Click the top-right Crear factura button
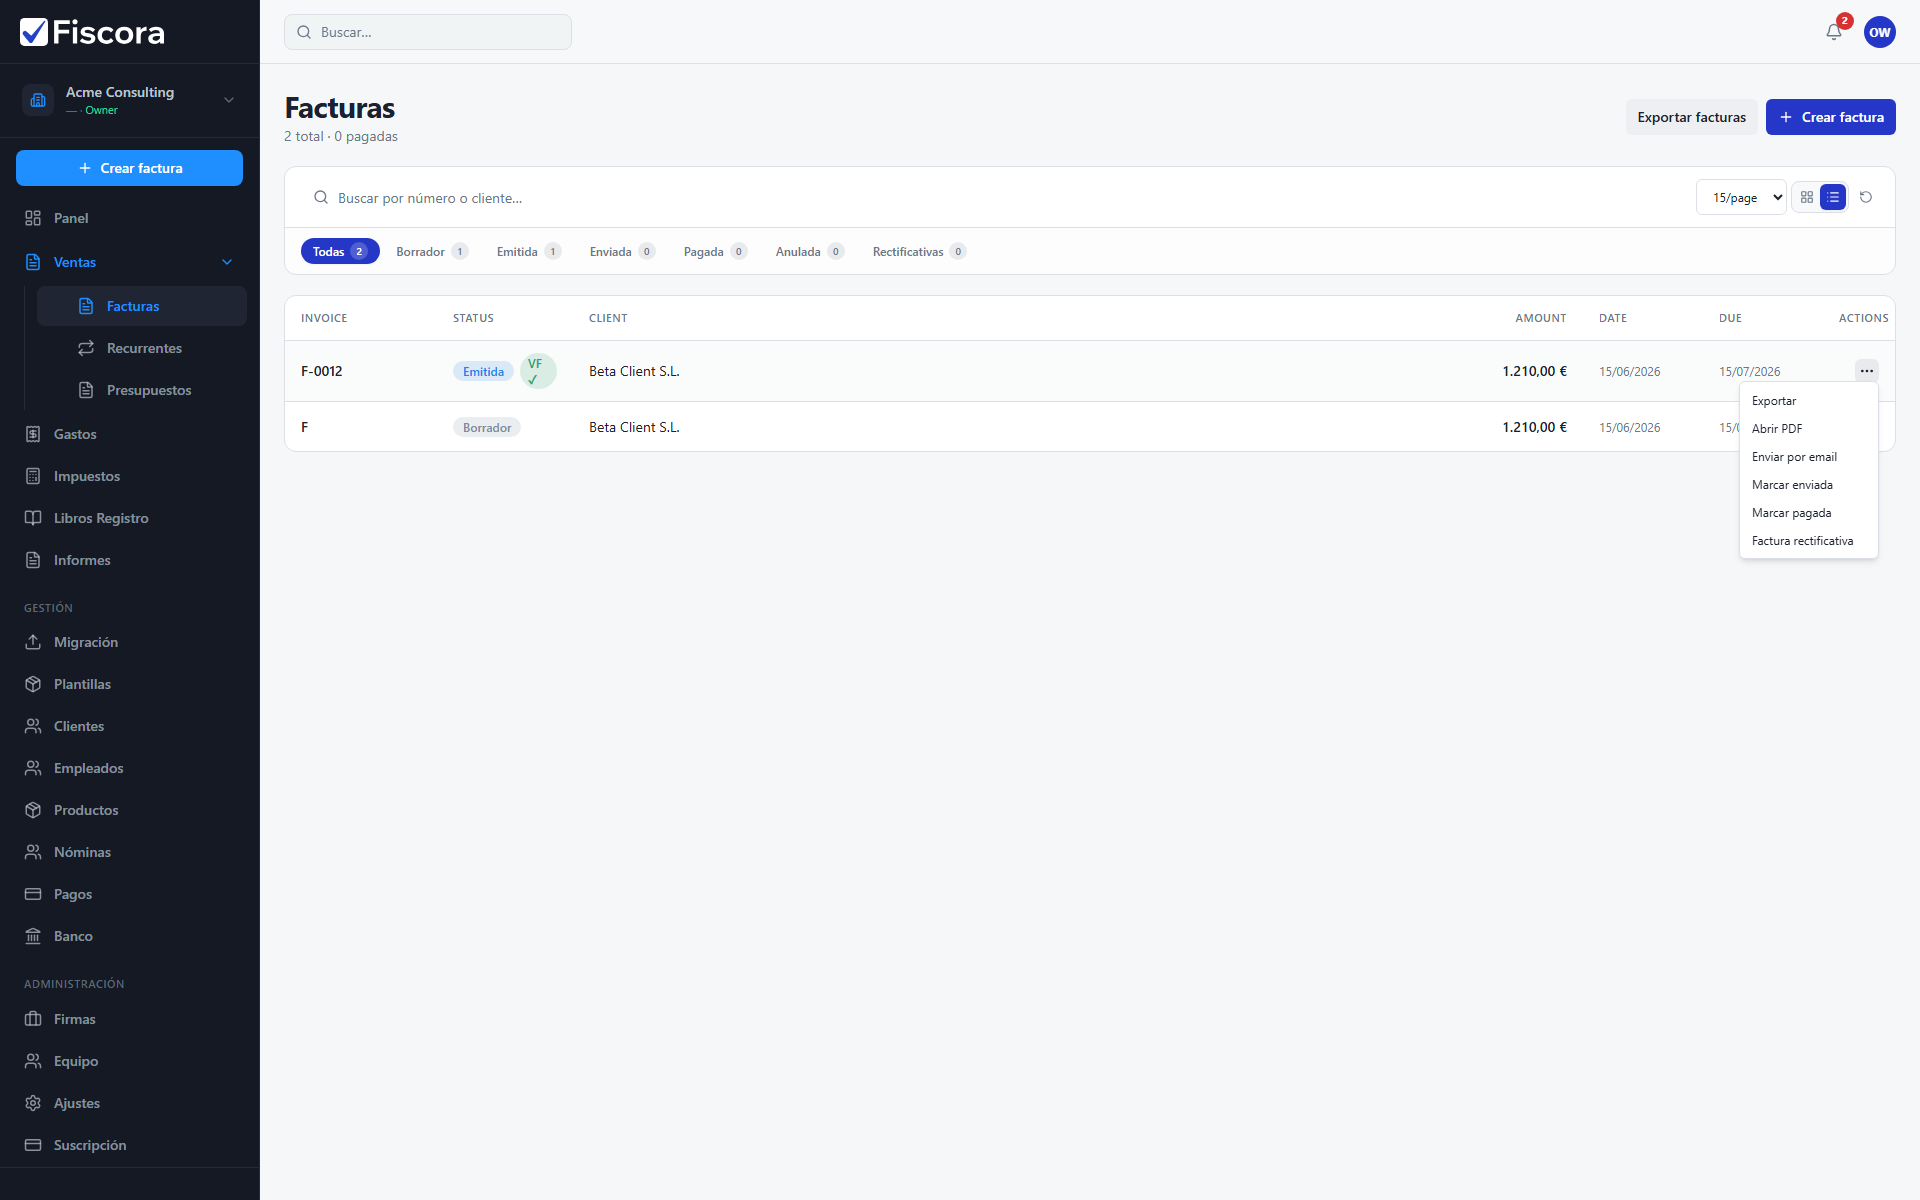Image resolution: width=1920 pixels, height=1200 pixels. (x=1830, y=117)
